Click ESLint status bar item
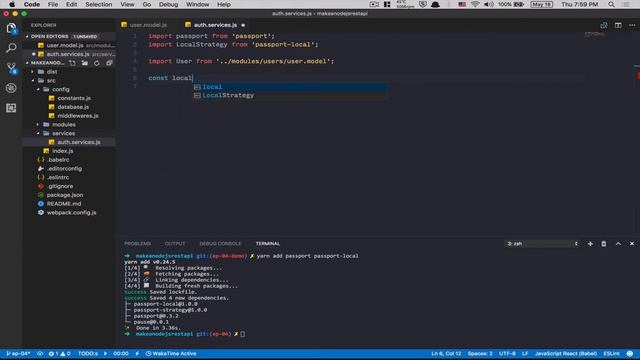640x360 pixels. tap(611, 353)
